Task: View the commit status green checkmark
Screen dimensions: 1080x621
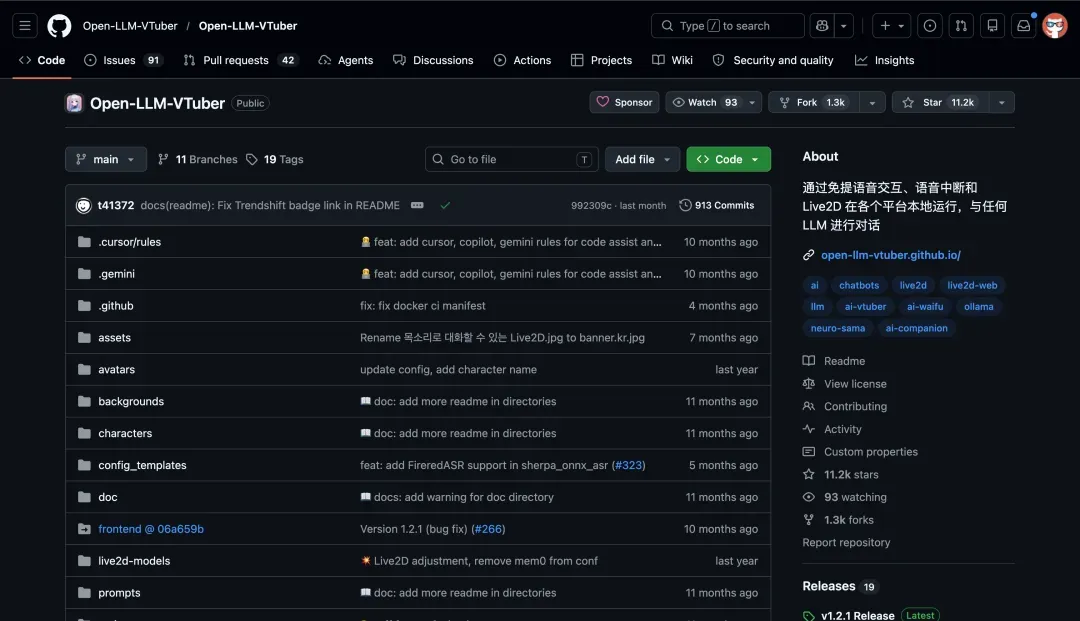Action: click(446, 205)
